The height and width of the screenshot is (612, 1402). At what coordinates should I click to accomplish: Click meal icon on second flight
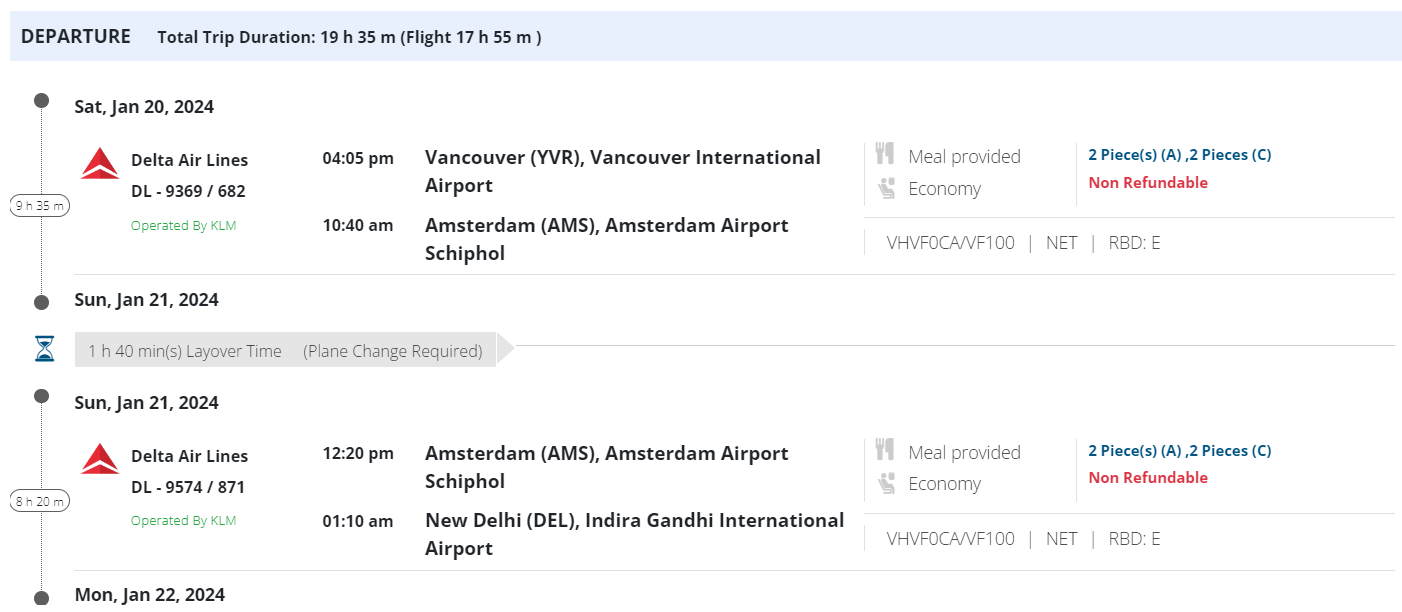click(884, 450)
